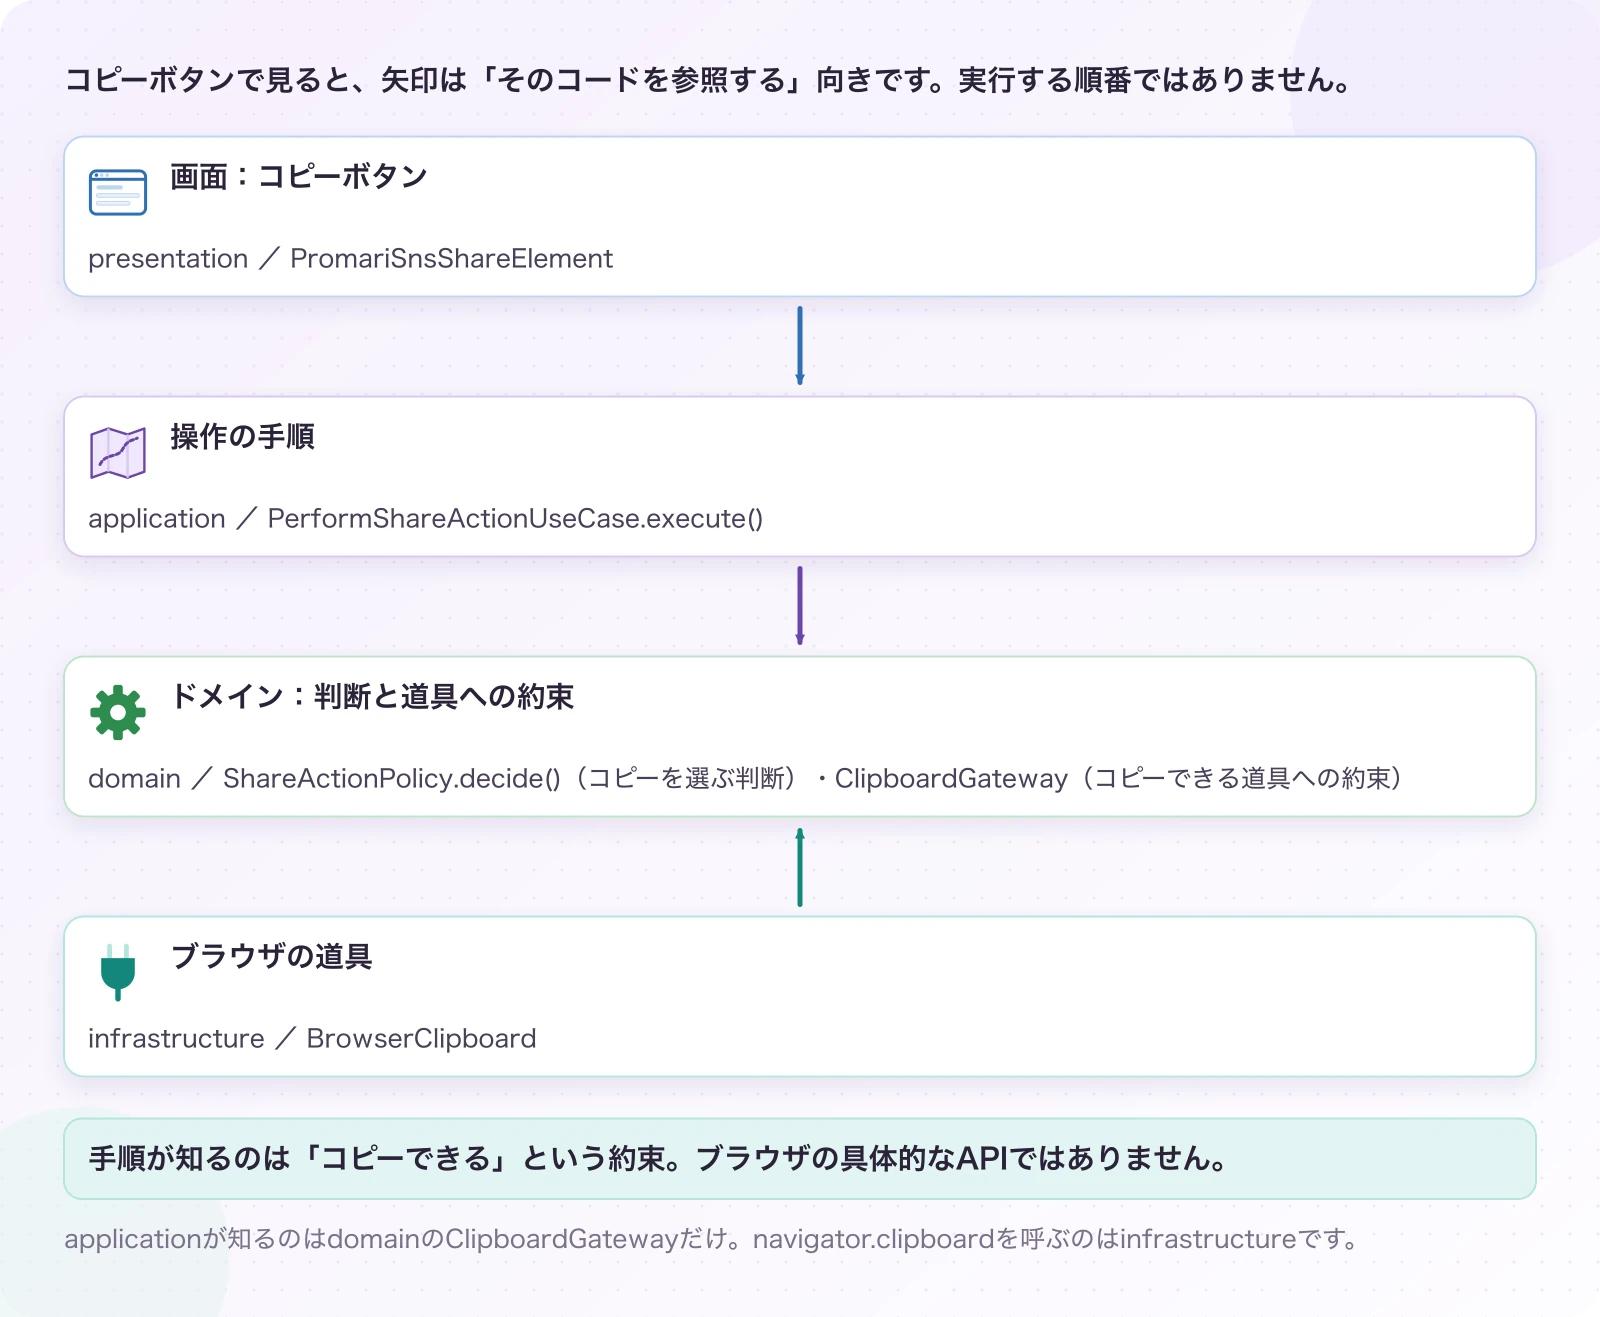Click the green gear icon in the ドメイン card
Screen dimensions: 1600x1317
(x=118, y=712)
